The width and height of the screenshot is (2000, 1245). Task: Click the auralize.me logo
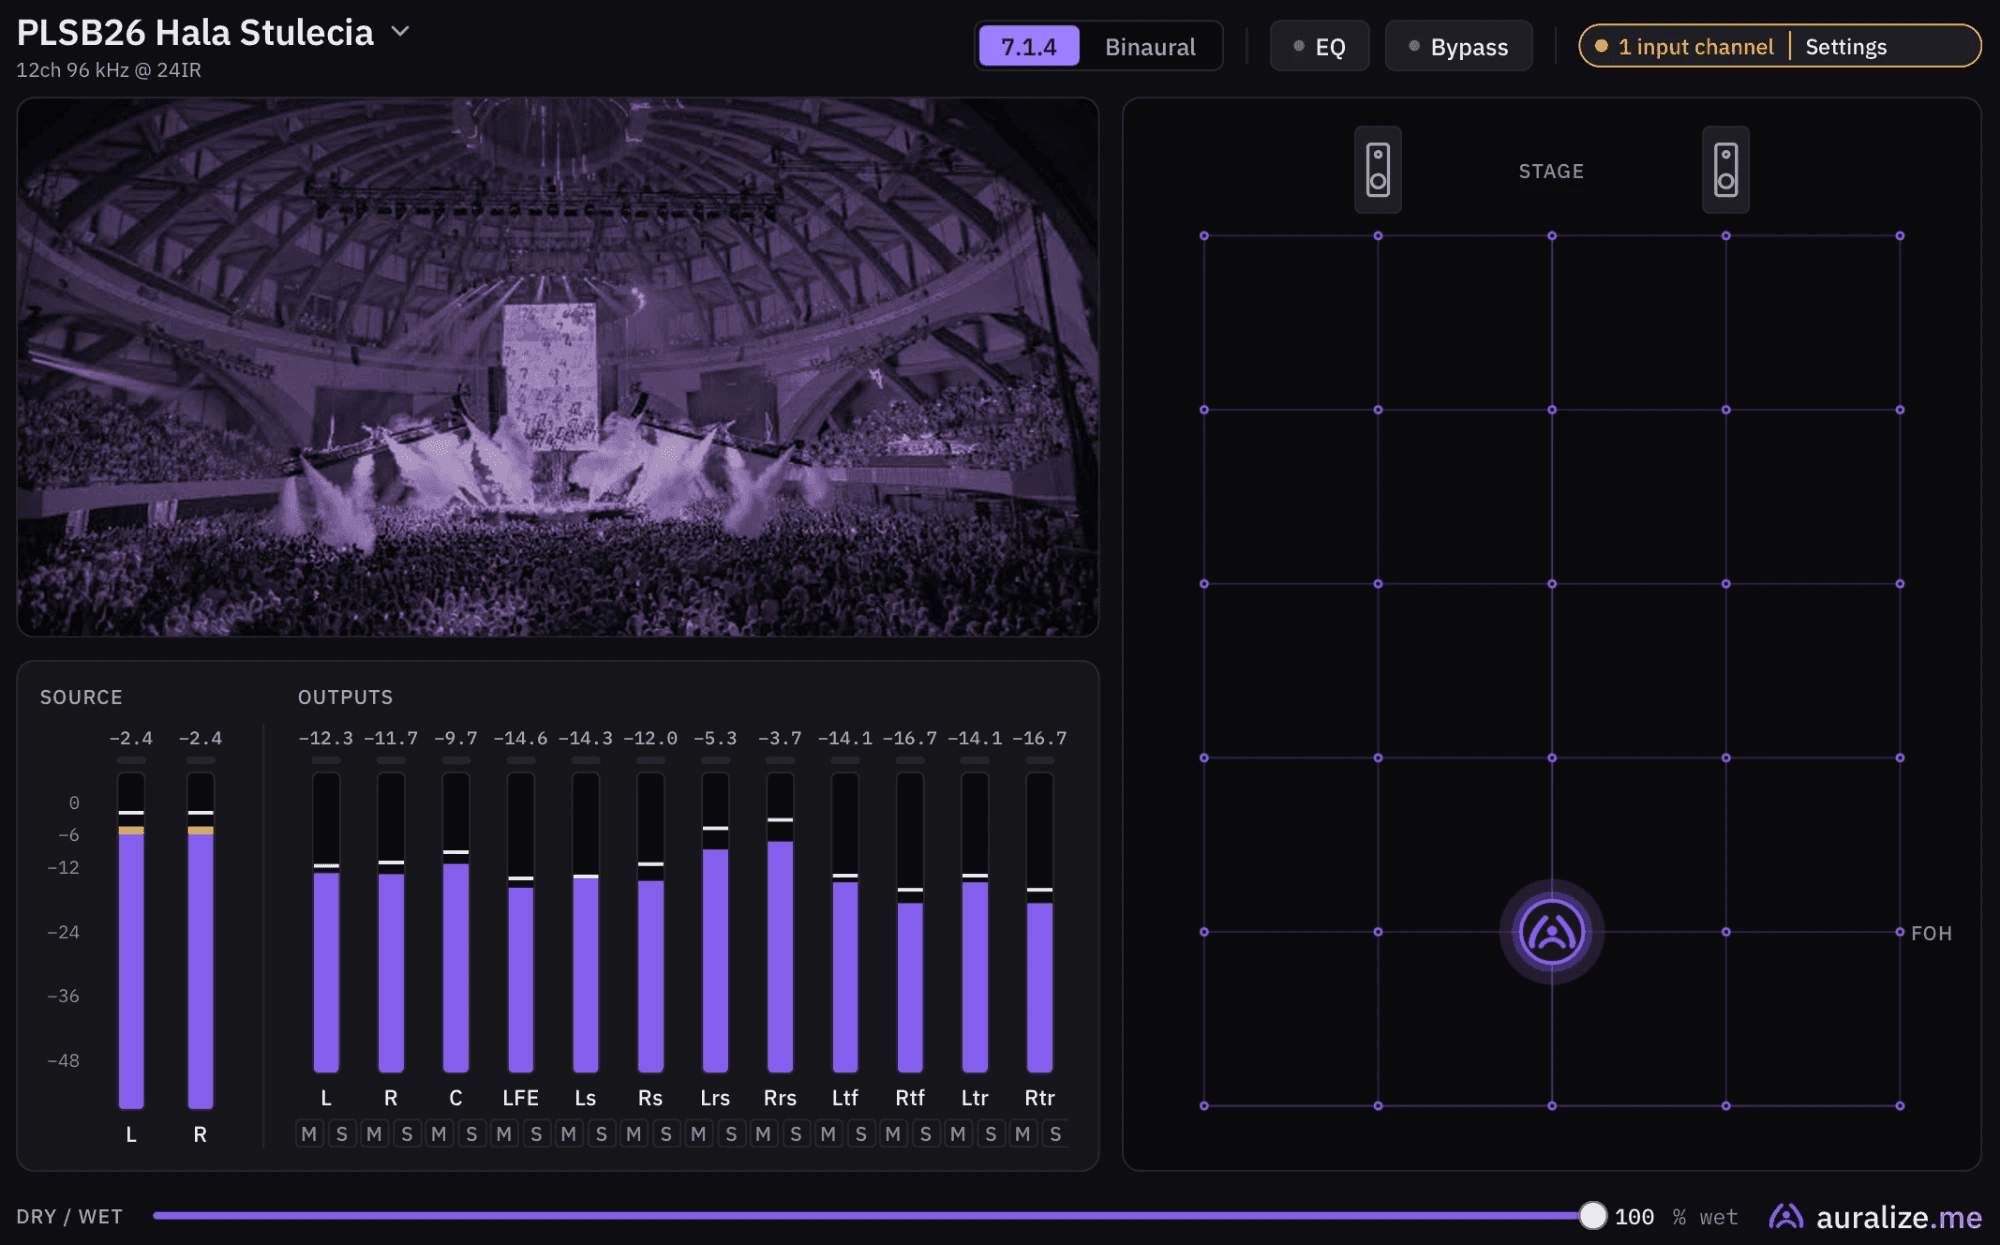click(1875, 1217)
